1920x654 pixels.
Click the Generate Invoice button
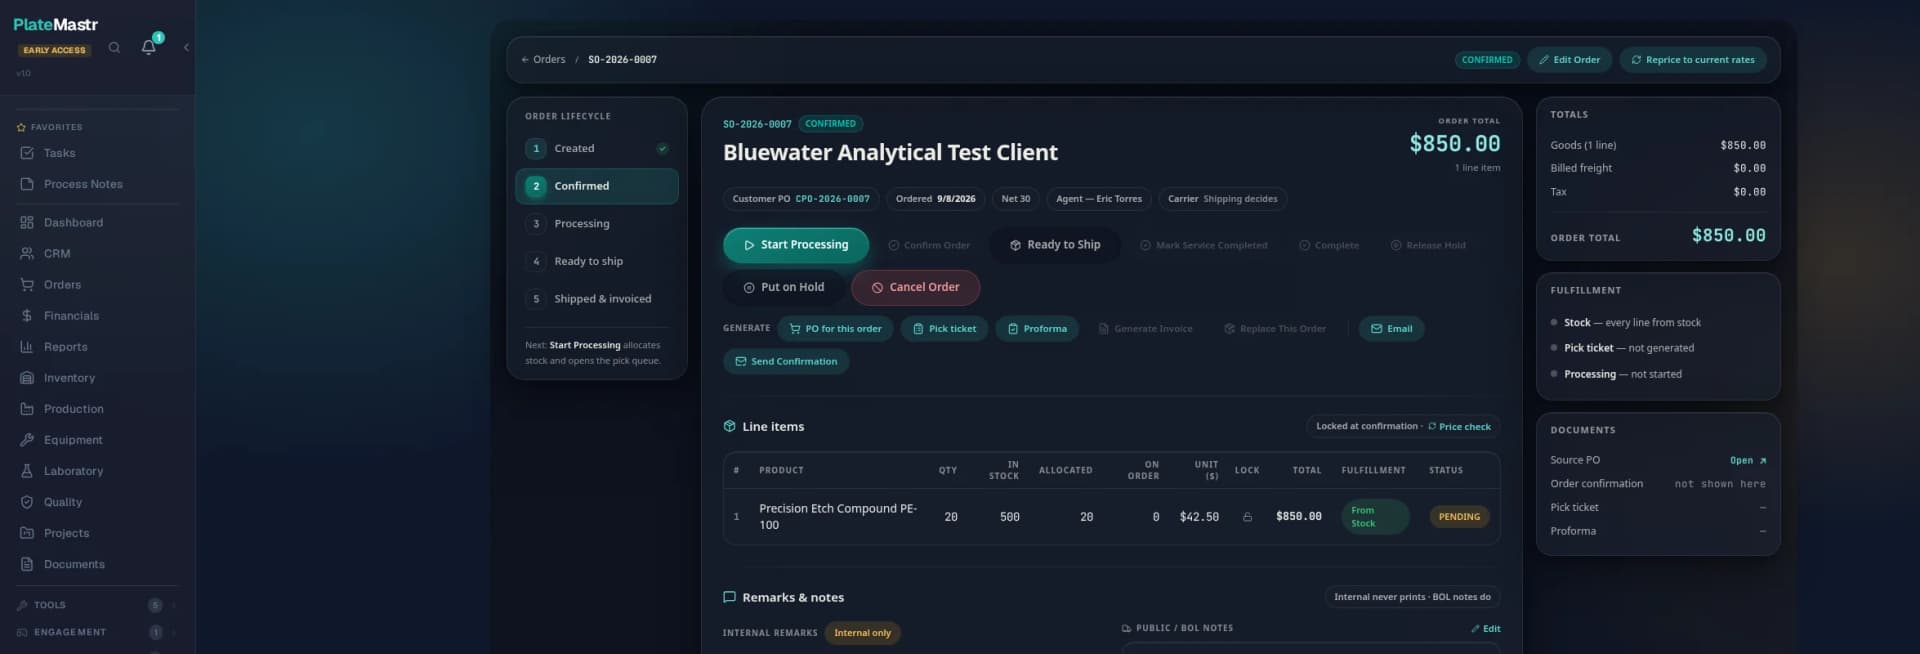(1145, 328)
